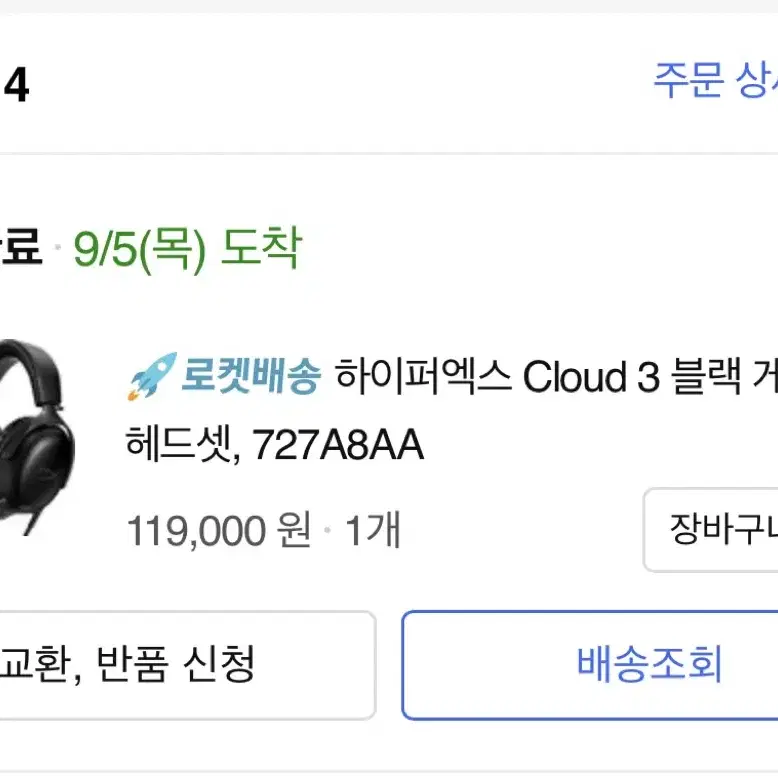
Task: Track shipment with the 배송조회 button
Action: point(590,665)
